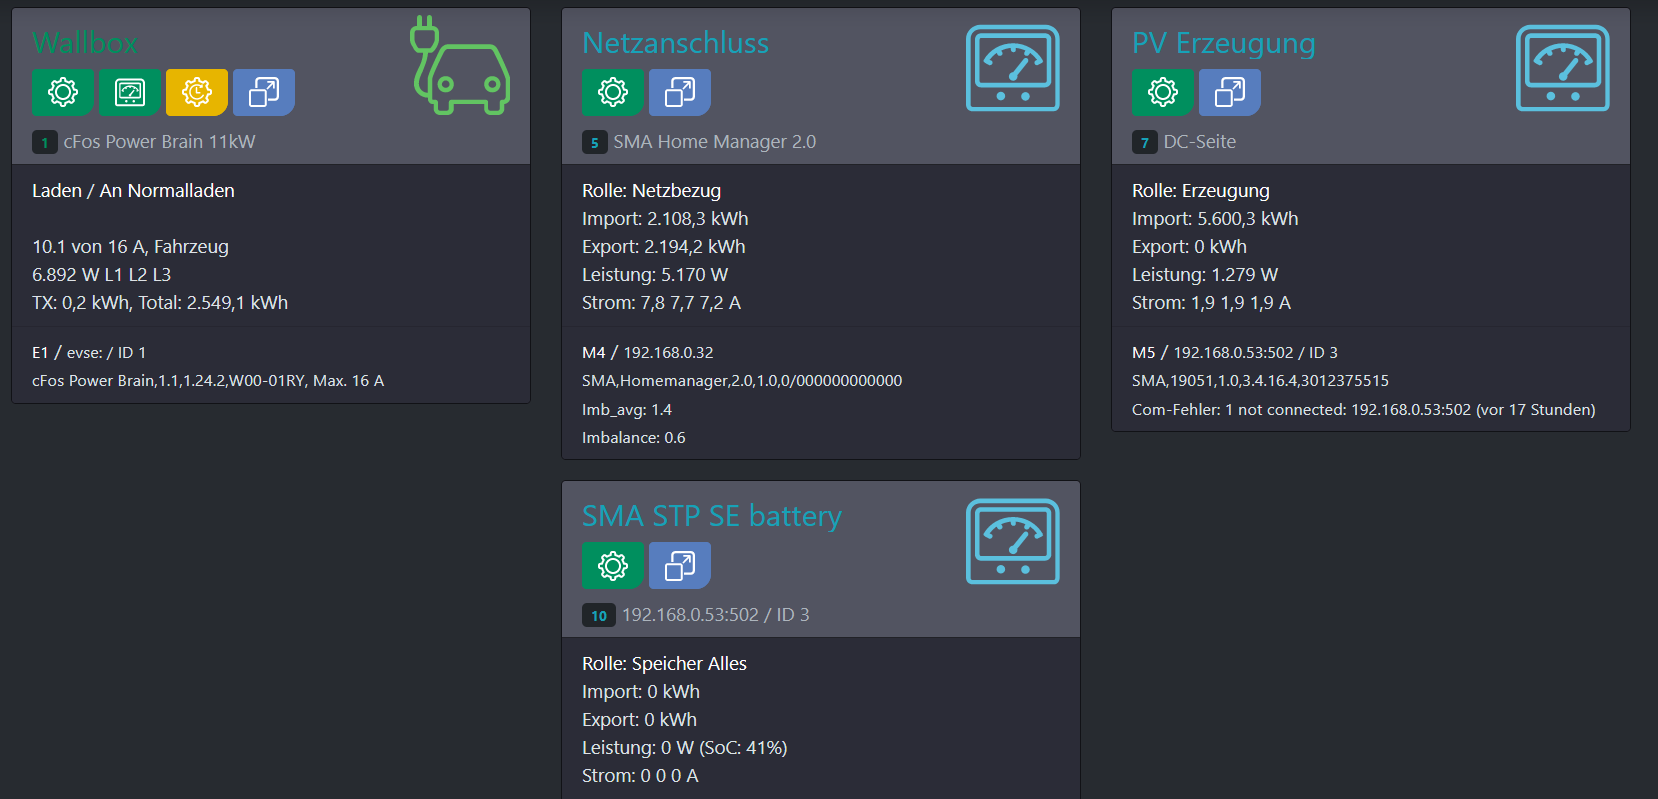Click 'SMA,Homemanager,2.0,1.0,0/000000000000' line
Screen dimensions: 1658x799
click(742, 381)
